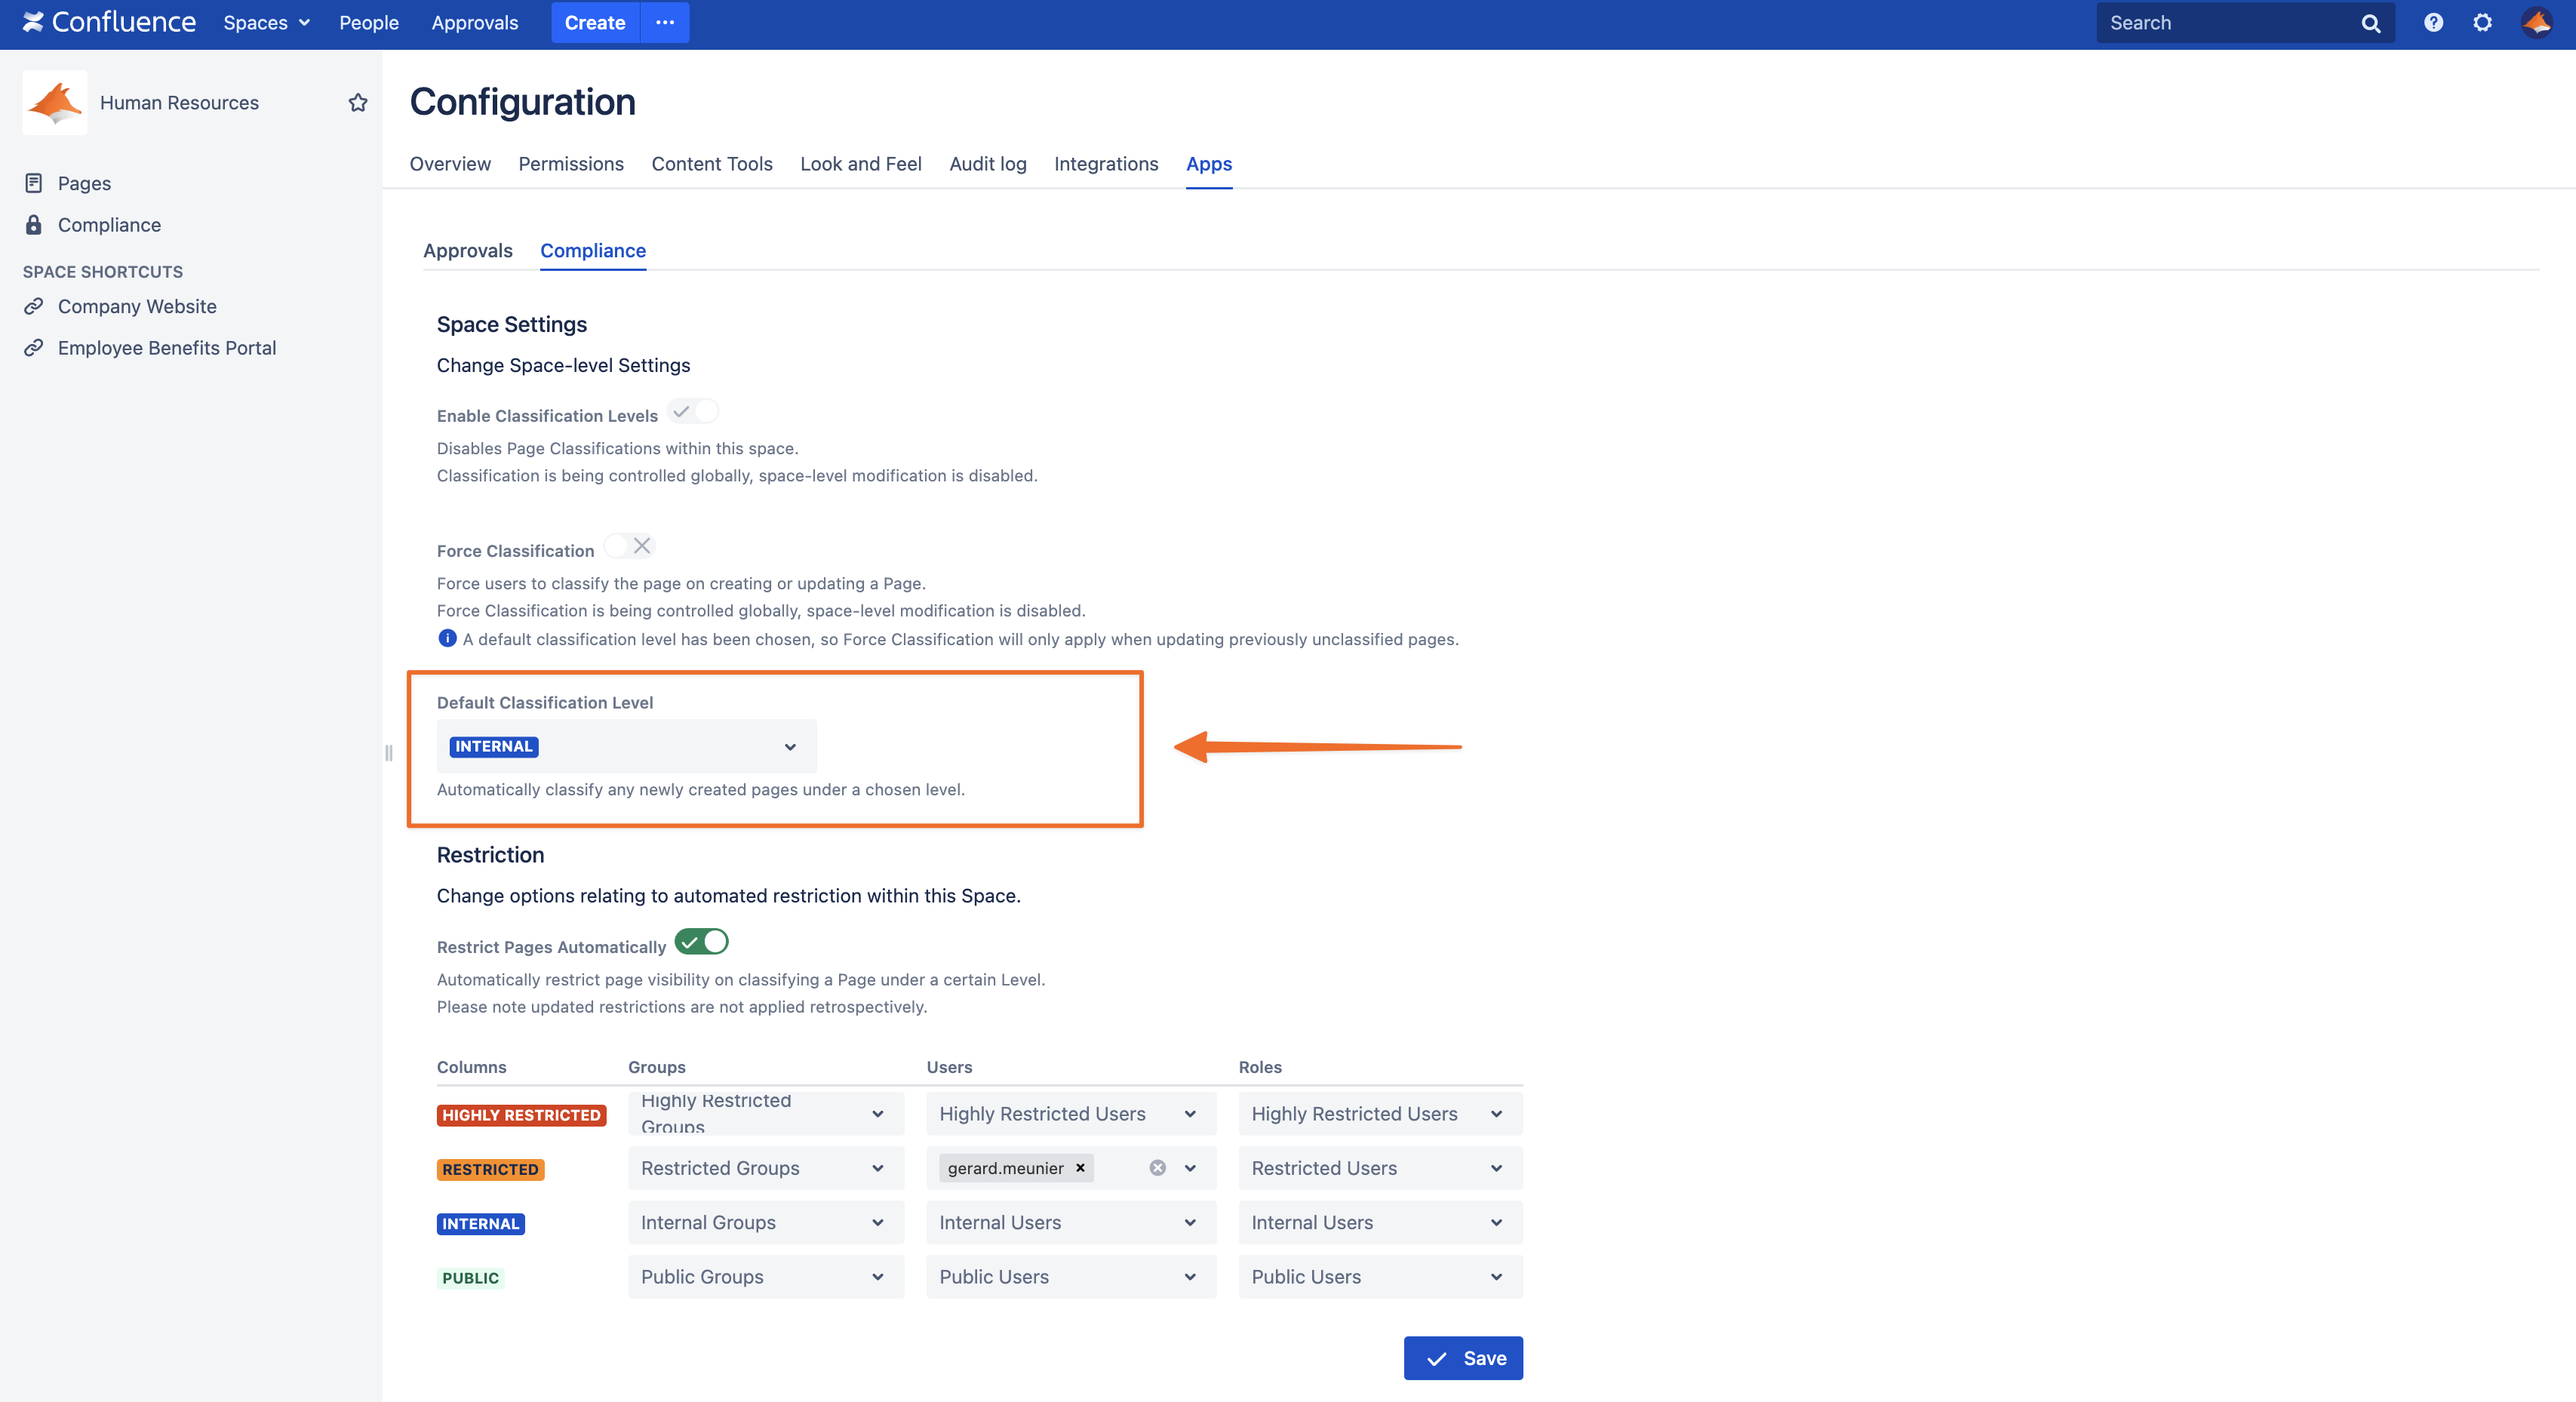Open the Public Users roles dropdown

pyautogui.click(x=1379, y=1277)
